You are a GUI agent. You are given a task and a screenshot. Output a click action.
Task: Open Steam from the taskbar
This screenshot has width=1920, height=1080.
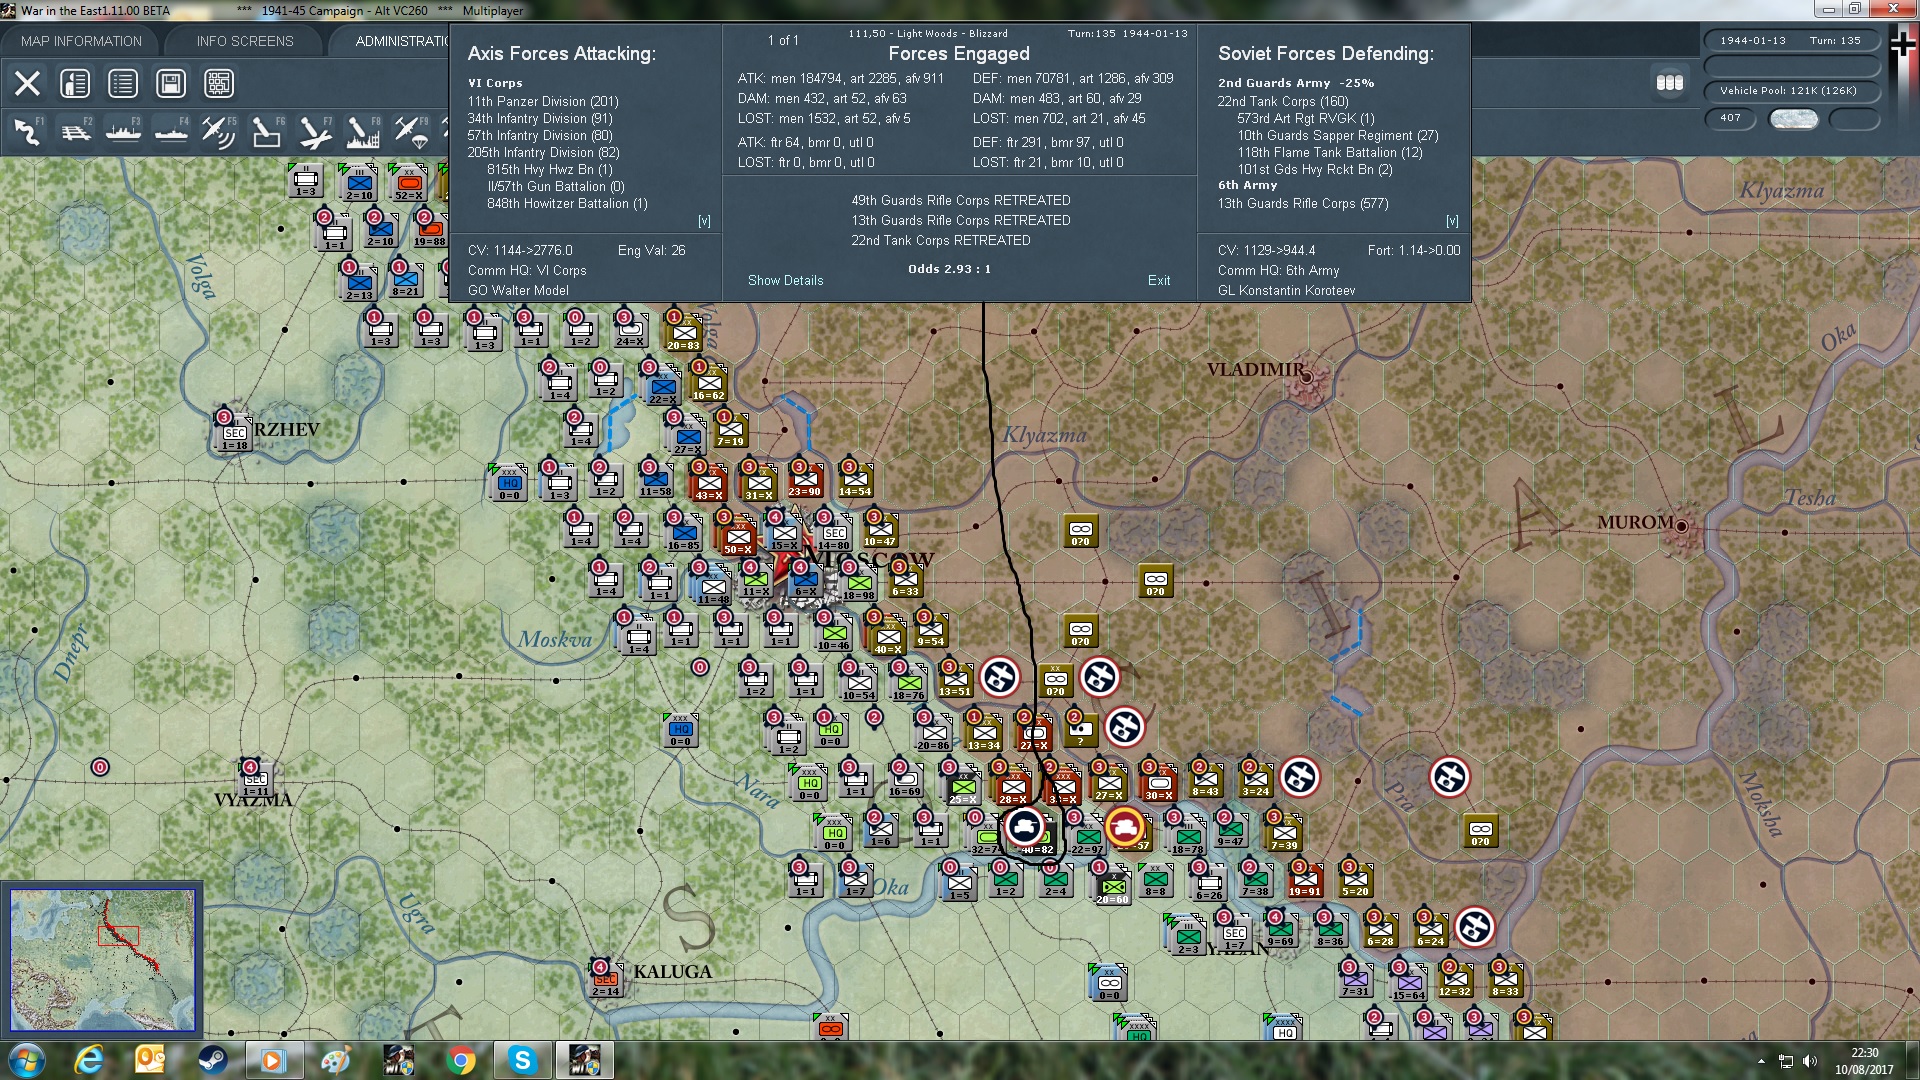212,1060
